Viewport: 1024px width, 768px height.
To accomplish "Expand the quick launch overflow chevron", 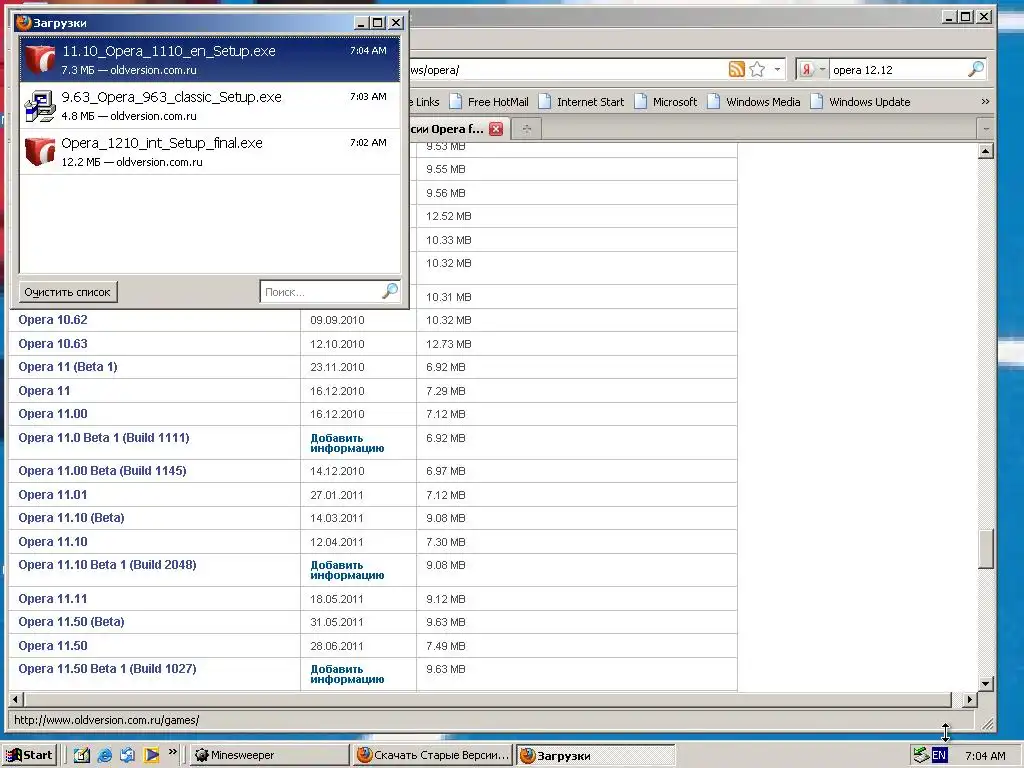I will pos(172,752).
